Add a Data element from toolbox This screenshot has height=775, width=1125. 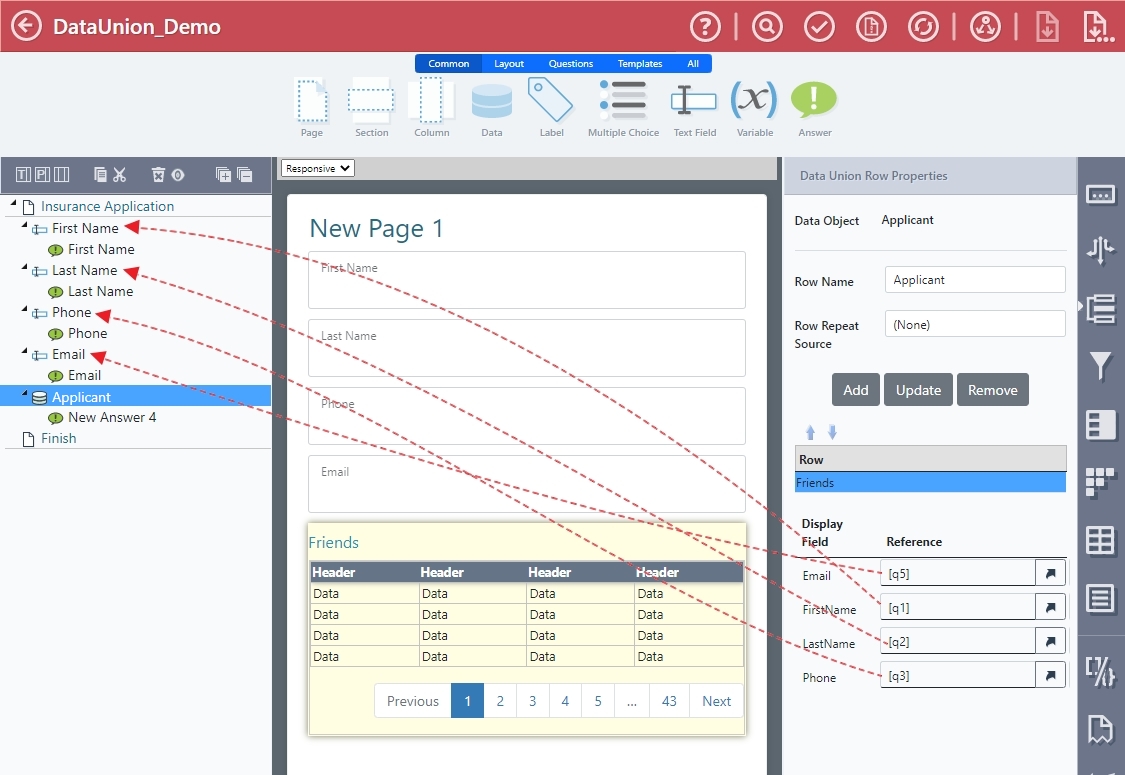(x=491, y=108)
